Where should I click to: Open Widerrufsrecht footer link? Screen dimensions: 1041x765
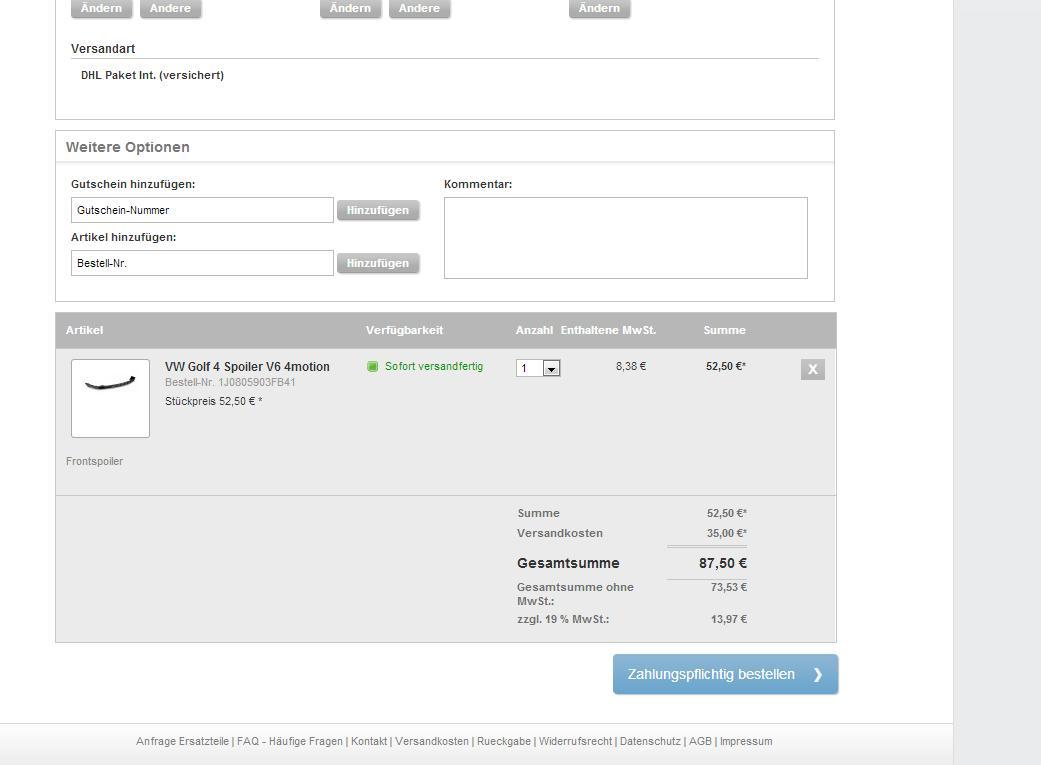pos(576,741)
